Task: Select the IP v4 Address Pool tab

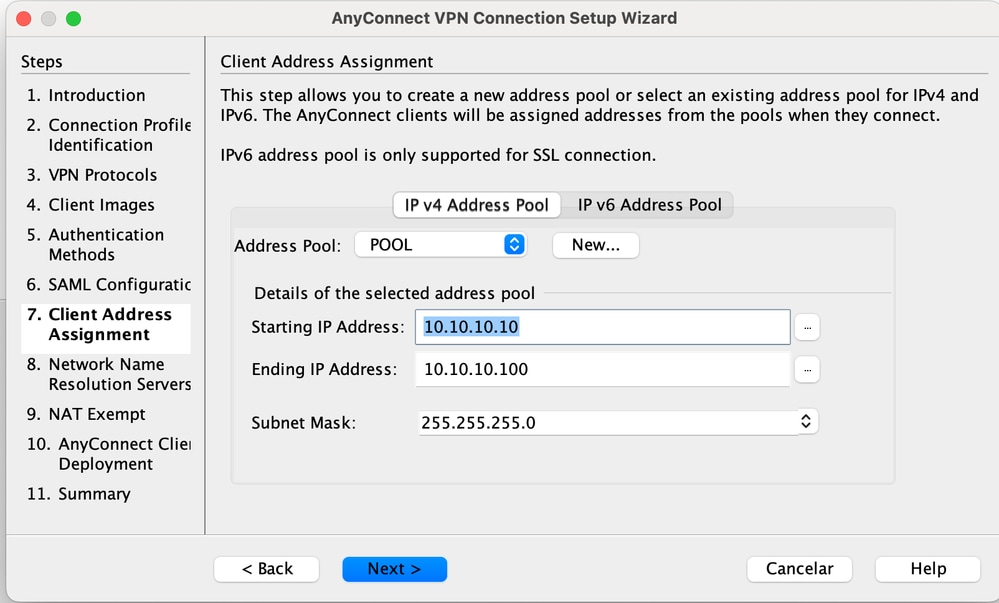Action: coord(476,205)
